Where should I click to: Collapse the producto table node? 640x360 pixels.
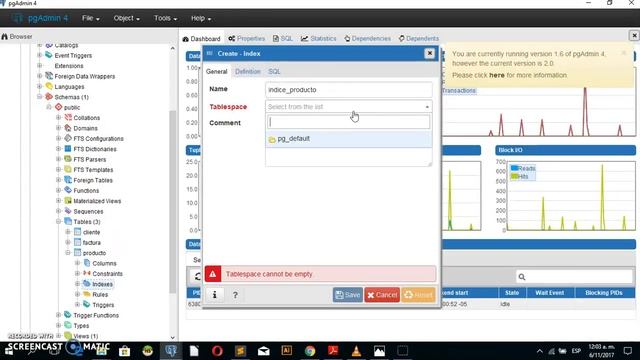point(68,253)
